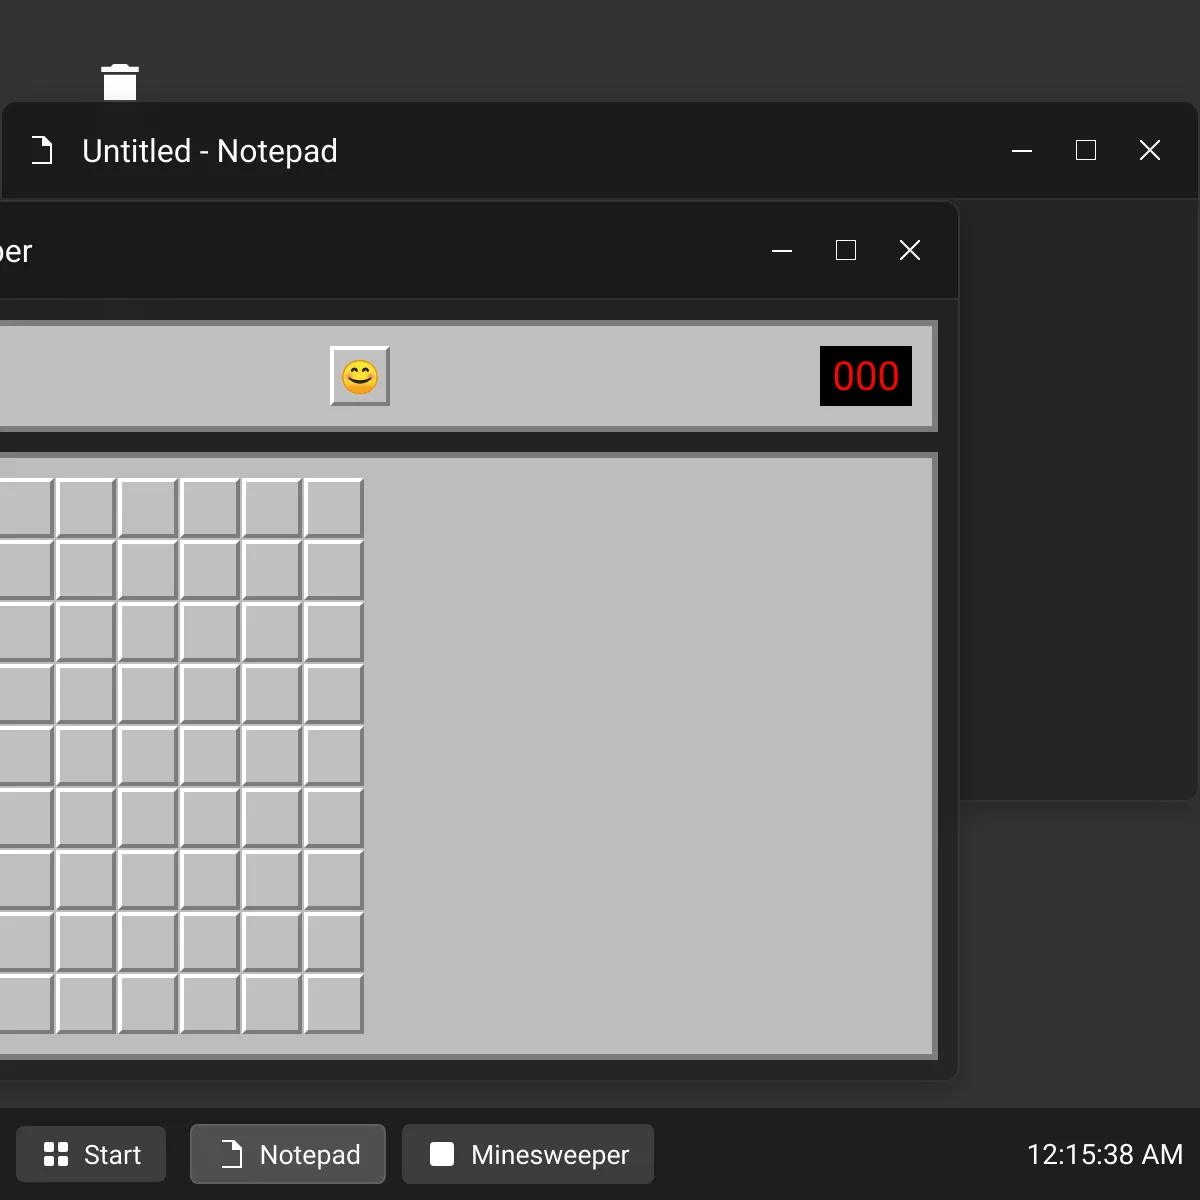
Task: Click the "Untitled - Notepad" window title
Action: [x=210, y=151]
